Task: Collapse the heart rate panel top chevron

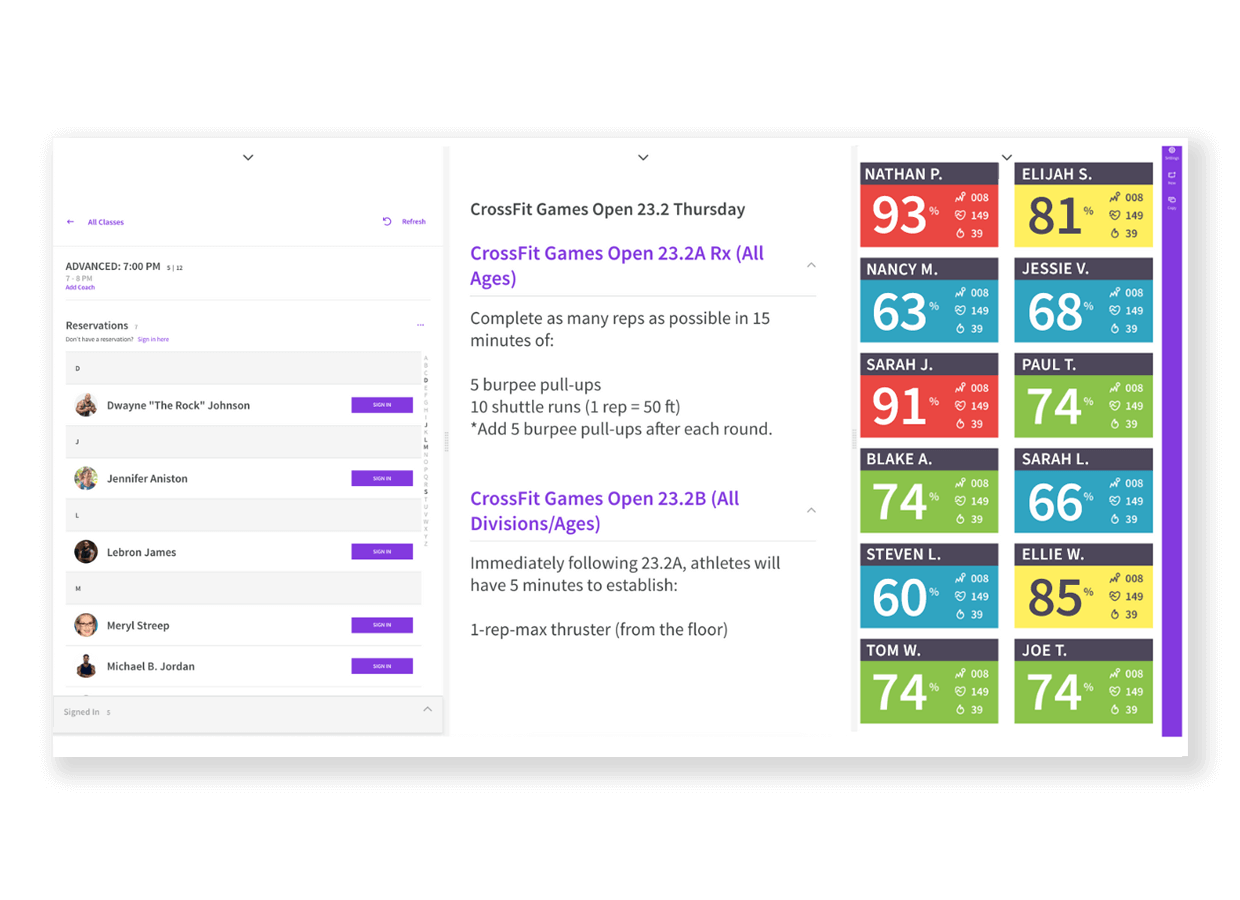Action: 1007,157
